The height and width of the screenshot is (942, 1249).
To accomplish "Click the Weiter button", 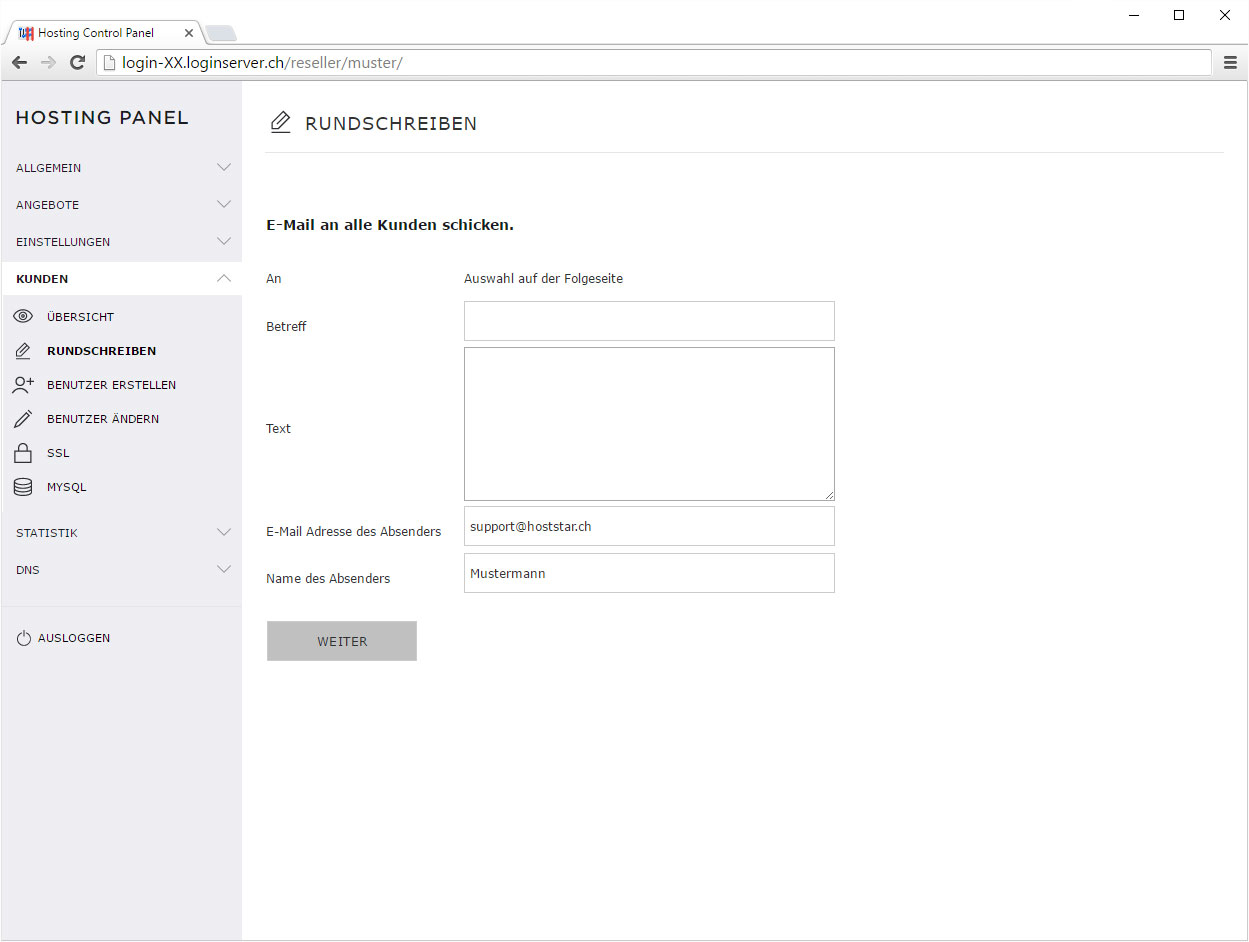I will 342,641.
